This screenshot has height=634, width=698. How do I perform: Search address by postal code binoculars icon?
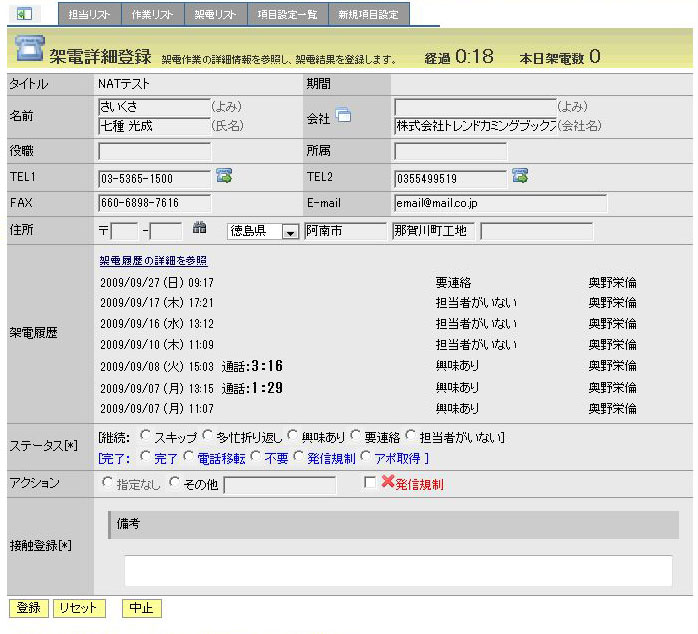(x=199, y=228)
